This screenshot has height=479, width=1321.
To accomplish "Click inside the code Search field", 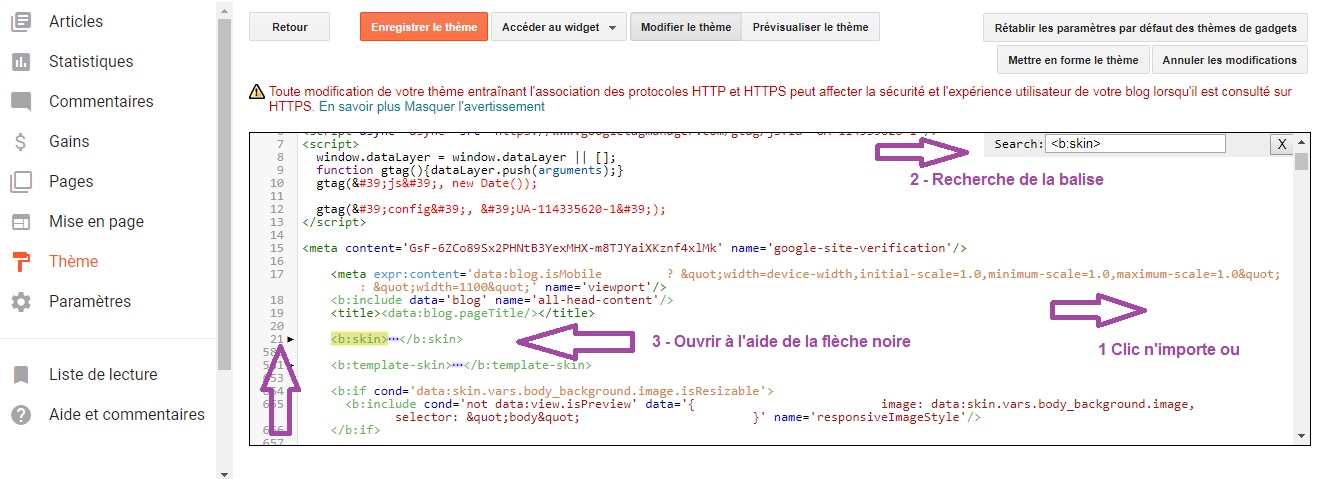I will click(1135, 144).
